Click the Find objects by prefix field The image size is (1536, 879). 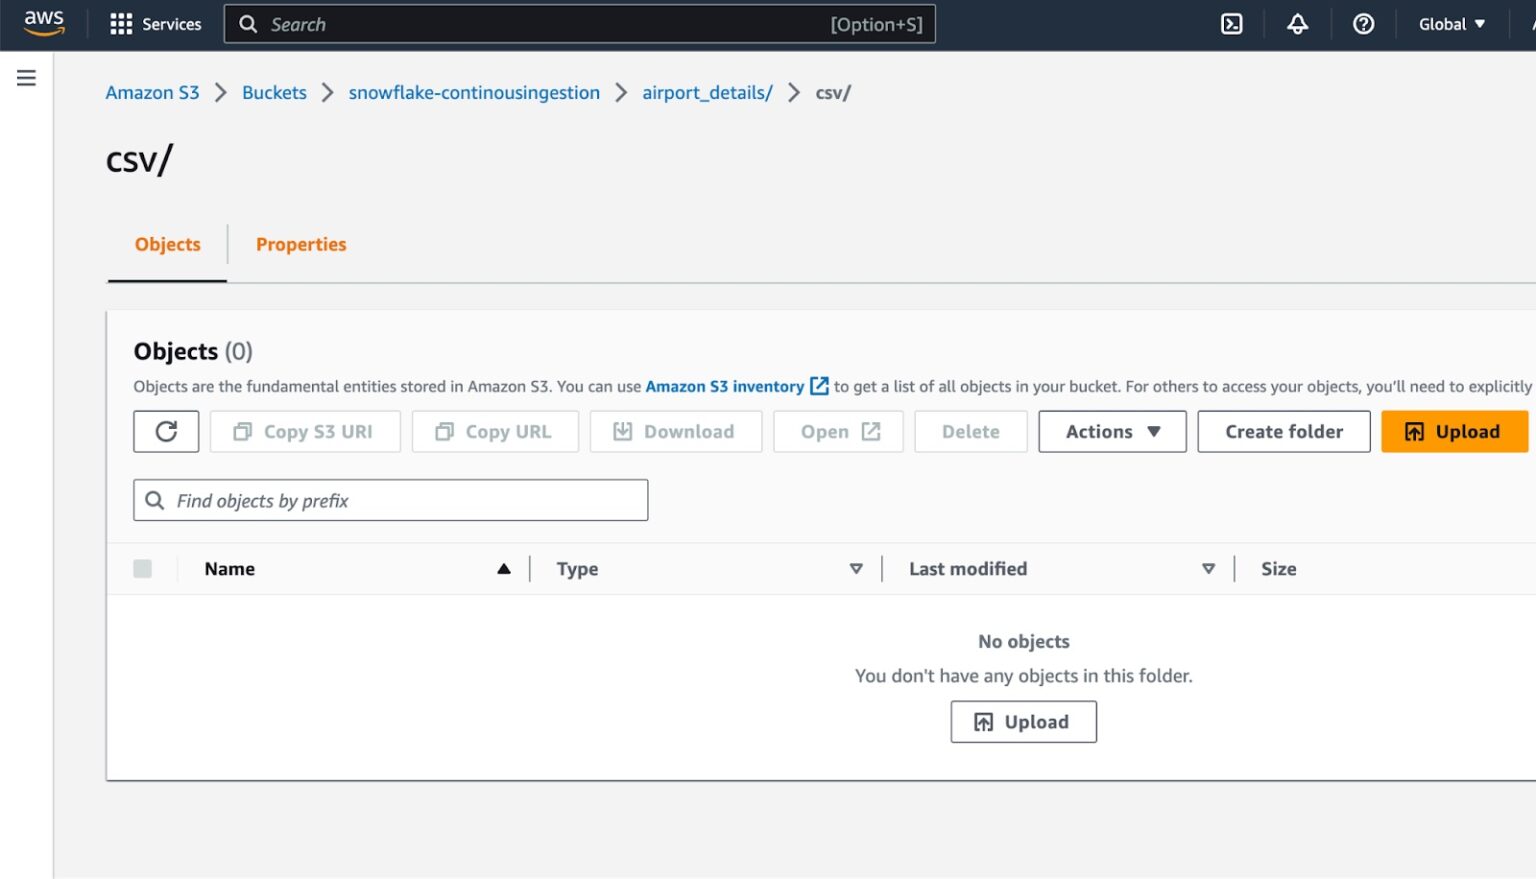[390, 500]
